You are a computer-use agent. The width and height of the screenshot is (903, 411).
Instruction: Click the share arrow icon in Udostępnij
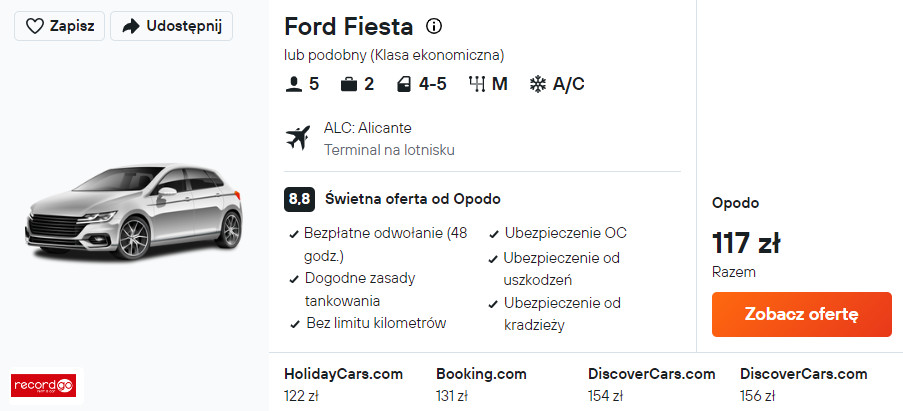coord(130,27)
